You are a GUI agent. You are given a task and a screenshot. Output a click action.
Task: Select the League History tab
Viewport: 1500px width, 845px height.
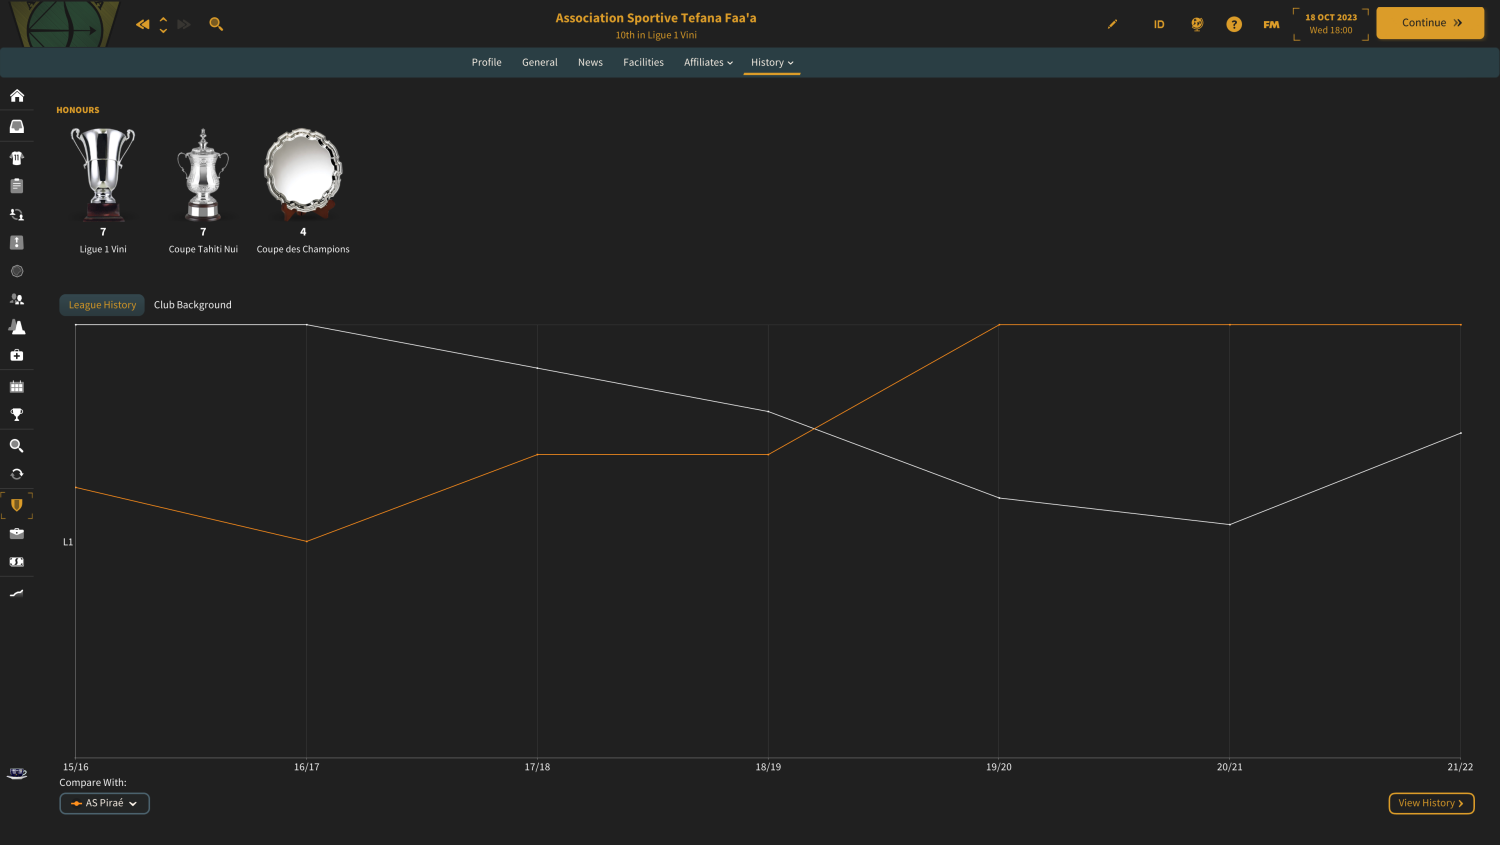tap(102, 305)
